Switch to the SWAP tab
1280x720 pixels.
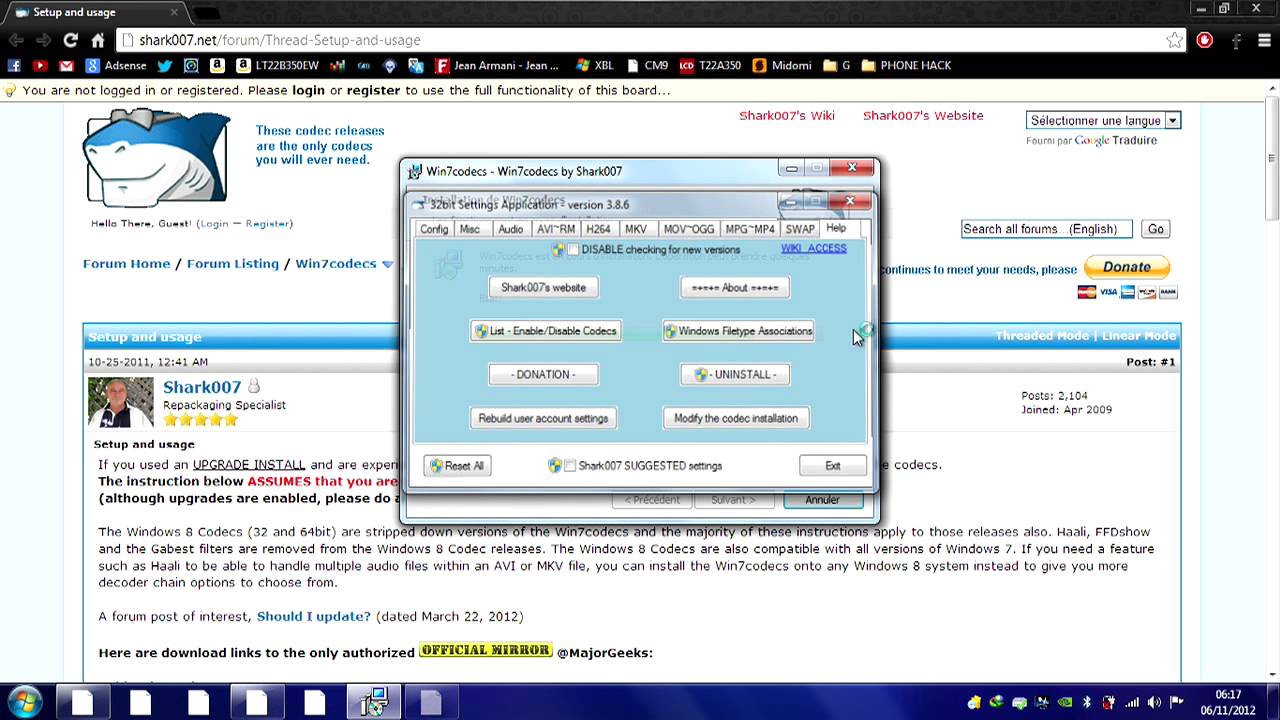800,229
